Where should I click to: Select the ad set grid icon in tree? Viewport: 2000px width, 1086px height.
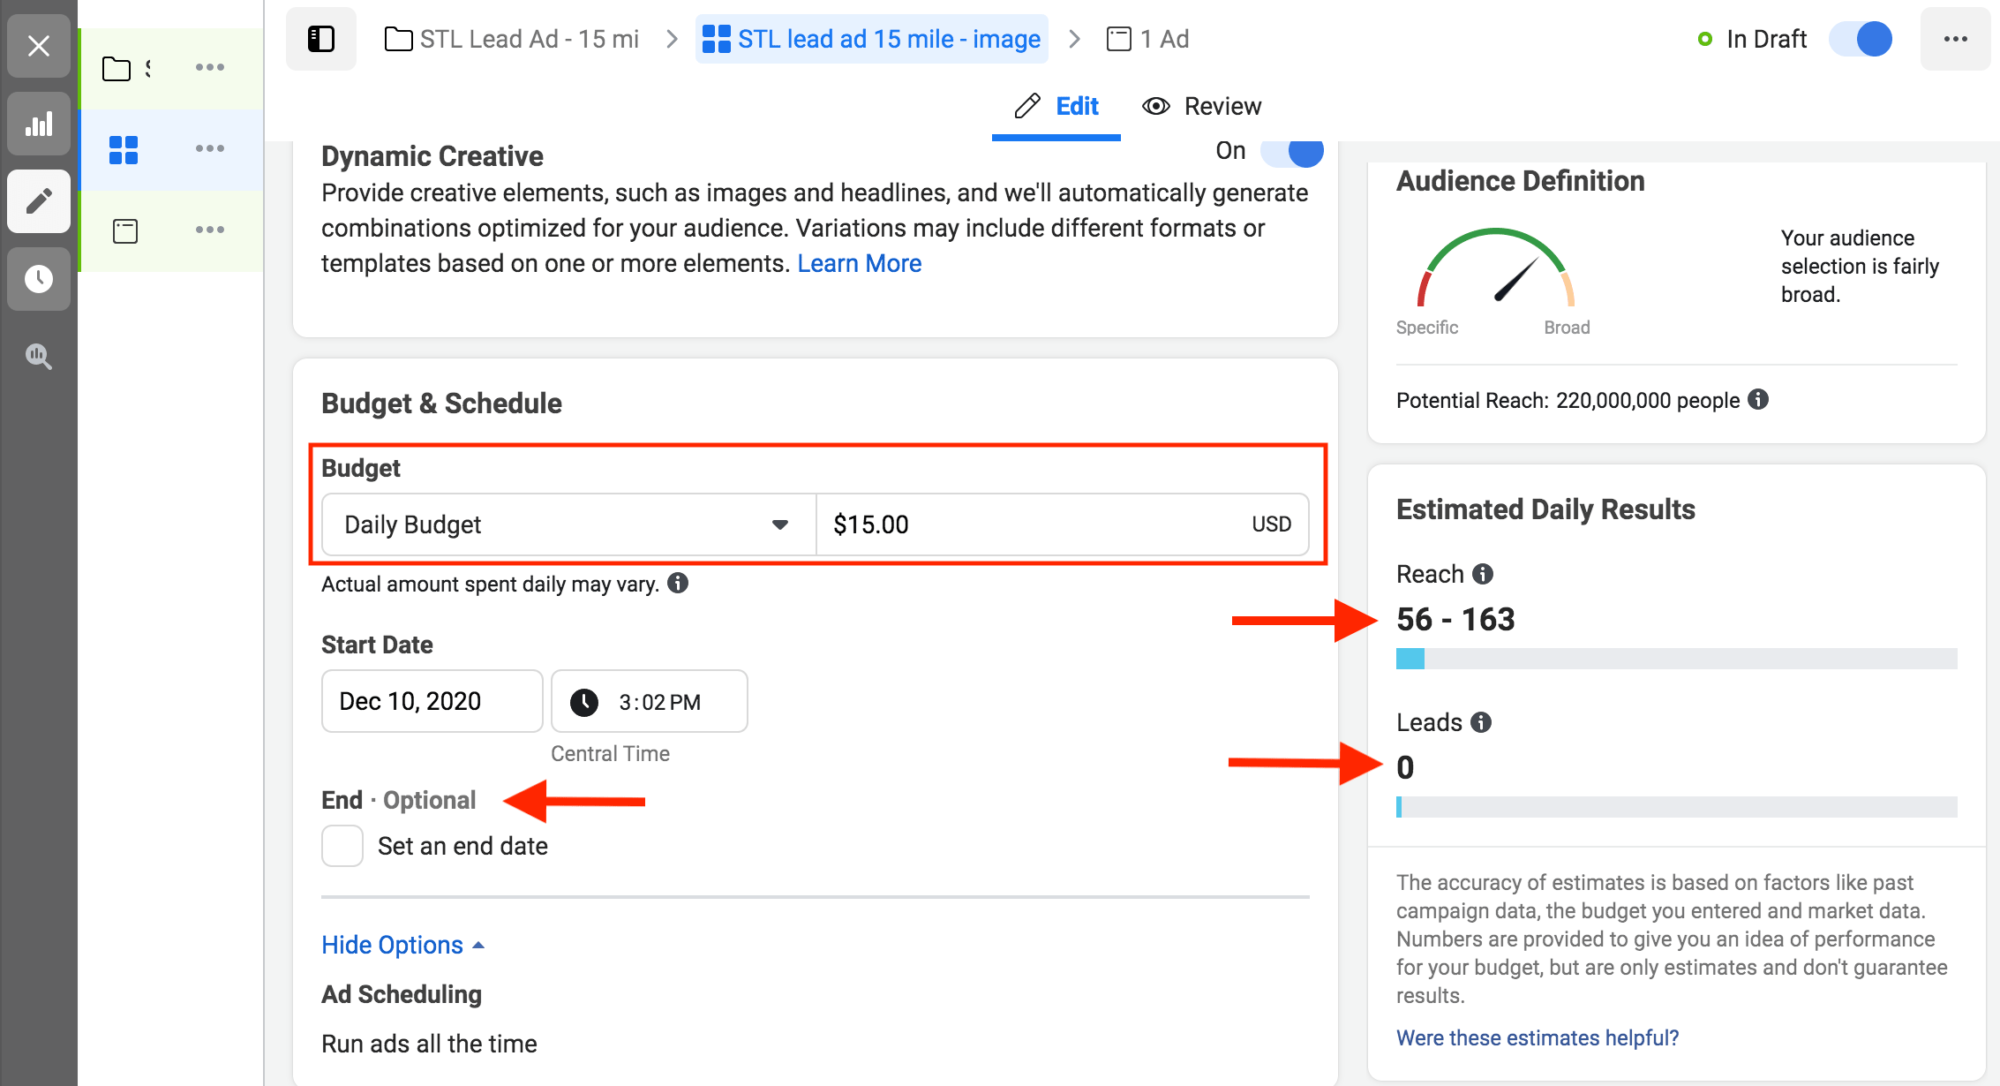click(123, 149)
